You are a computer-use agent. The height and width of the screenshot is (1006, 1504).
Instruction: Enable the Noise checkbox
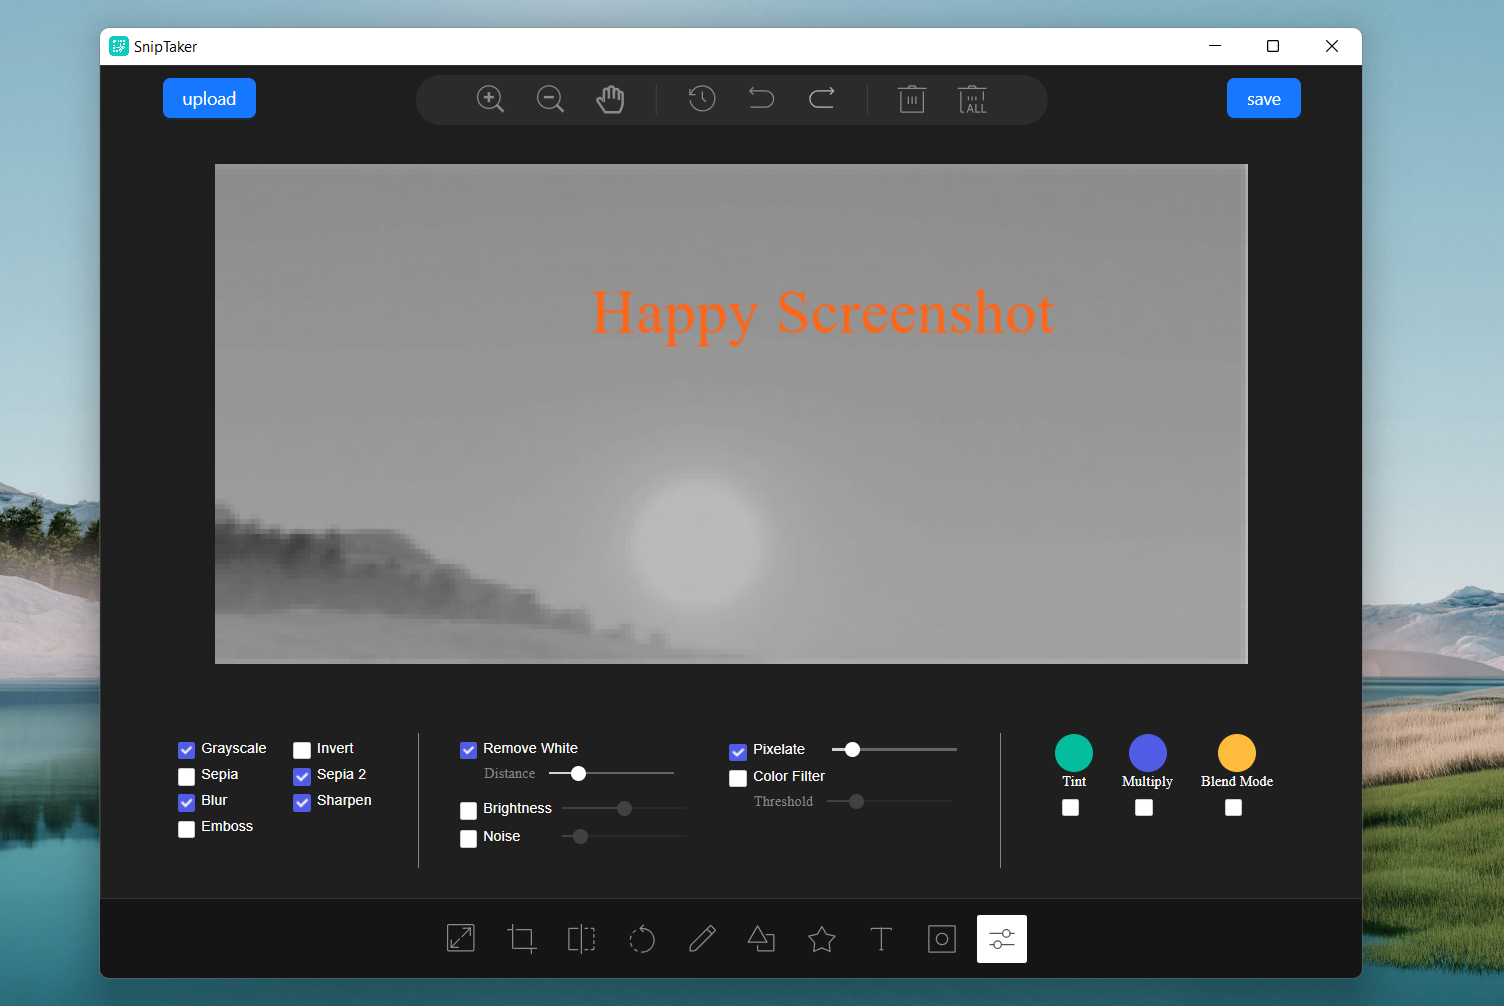[x=468, y=838]
